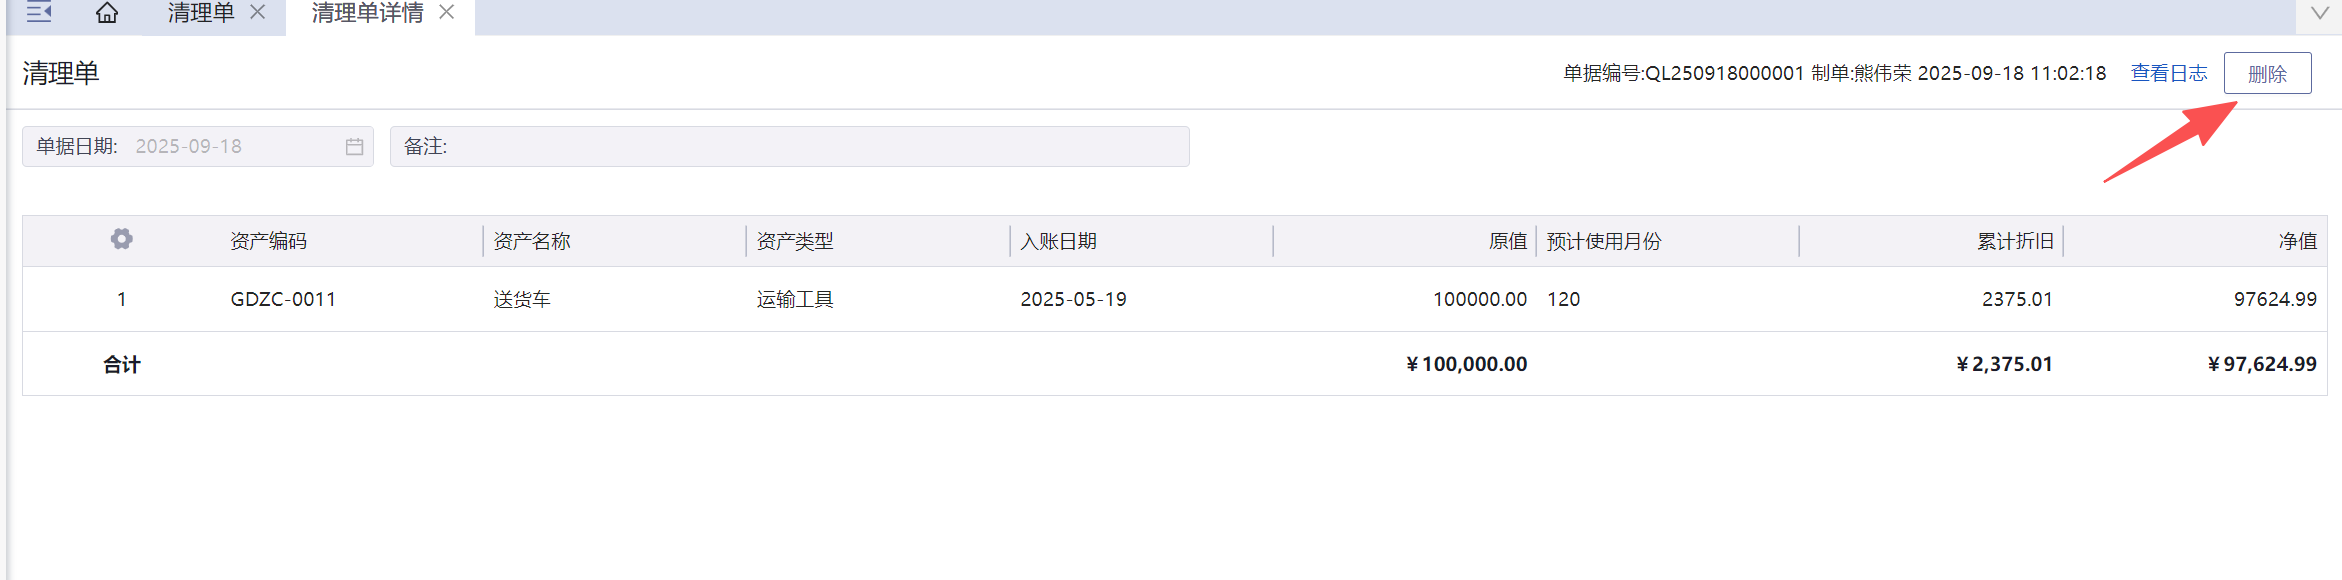Click the 净值 column header

tap(2297, 241)
